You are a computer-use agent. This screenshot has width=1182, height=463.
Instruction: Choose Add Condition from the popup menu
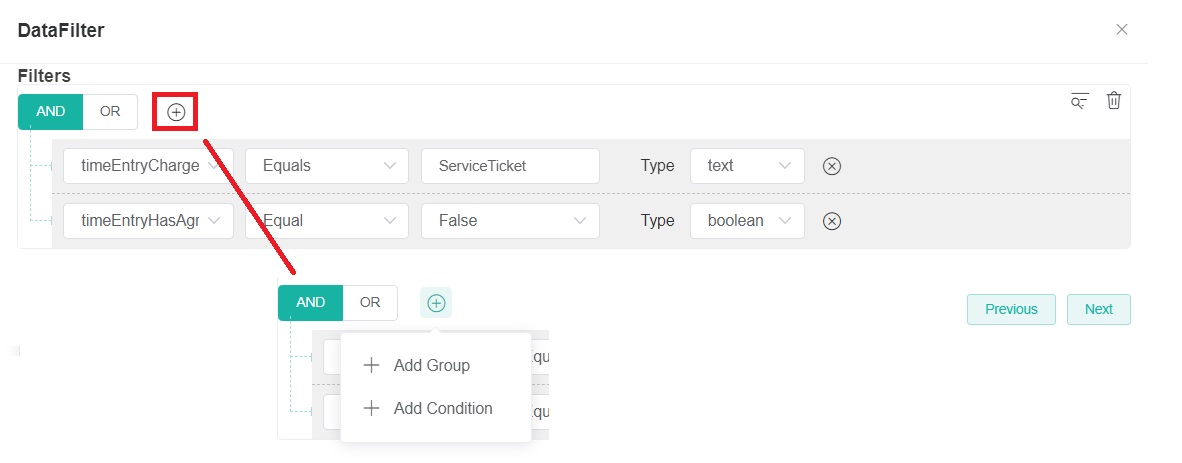[442, 408]
